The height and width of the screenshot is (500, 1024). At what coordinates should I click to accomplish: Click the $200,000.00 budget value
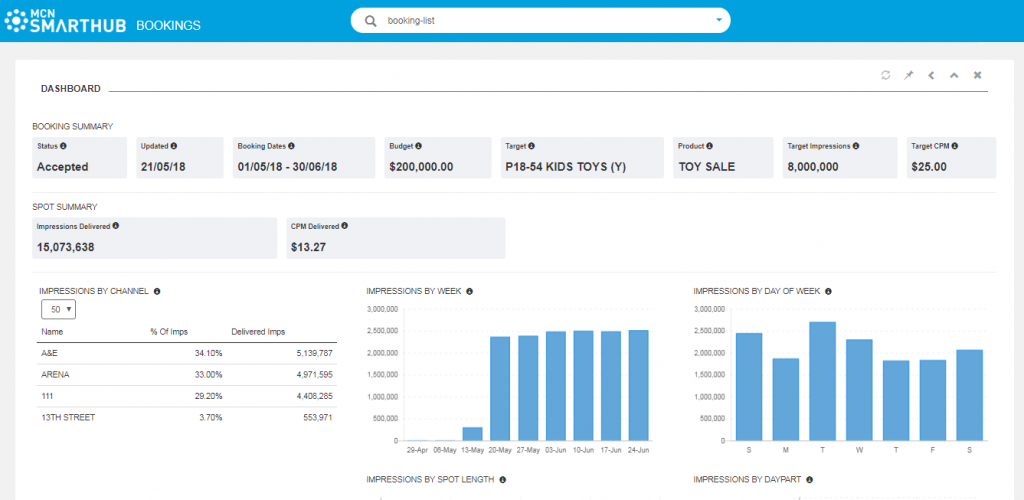(x=421, y=166)
